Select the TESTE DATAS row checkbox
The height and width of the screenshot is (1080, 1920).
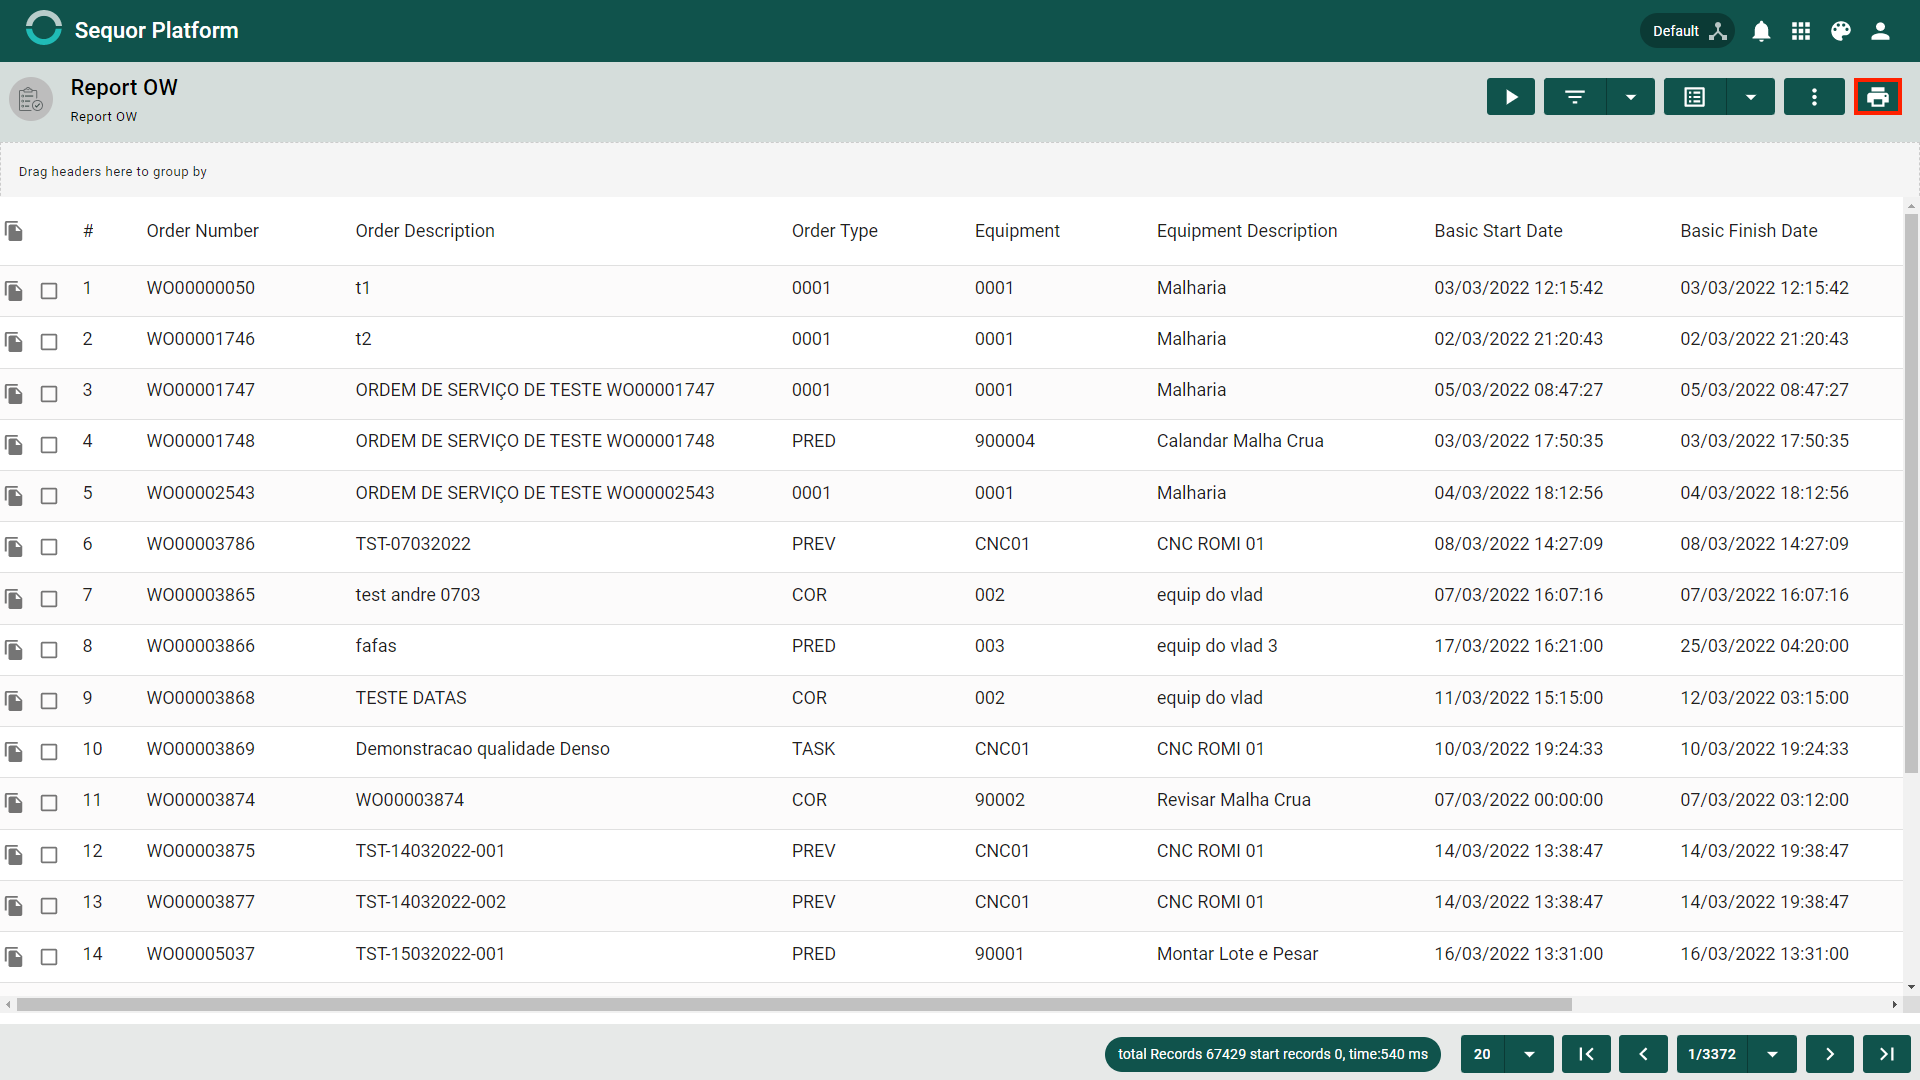pos(49,701)
